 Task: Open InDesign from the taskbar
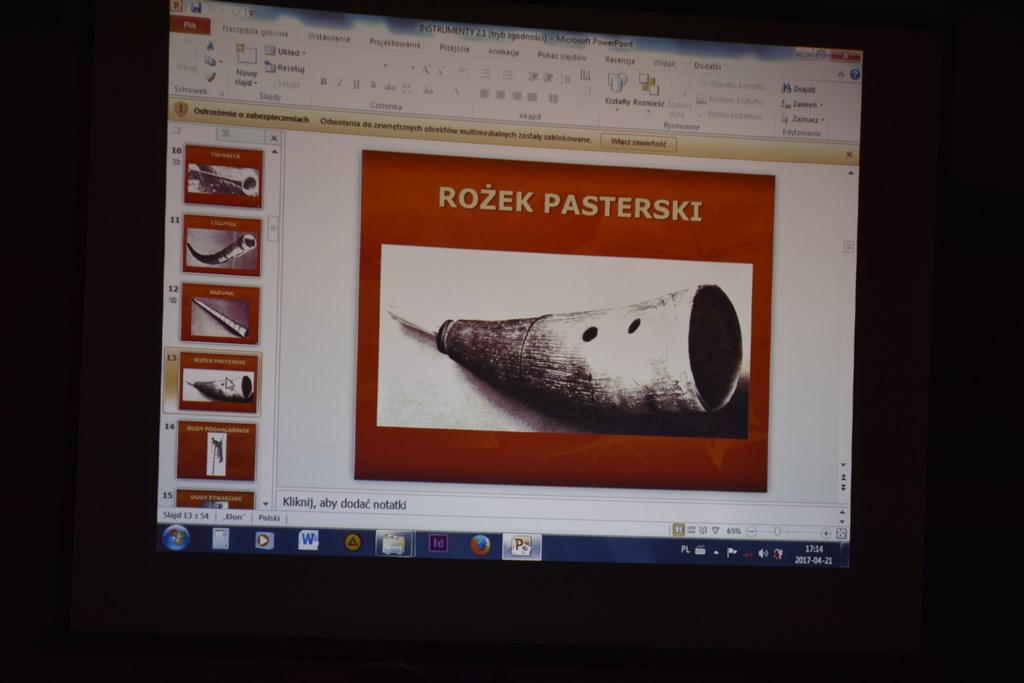pos(437,543)
